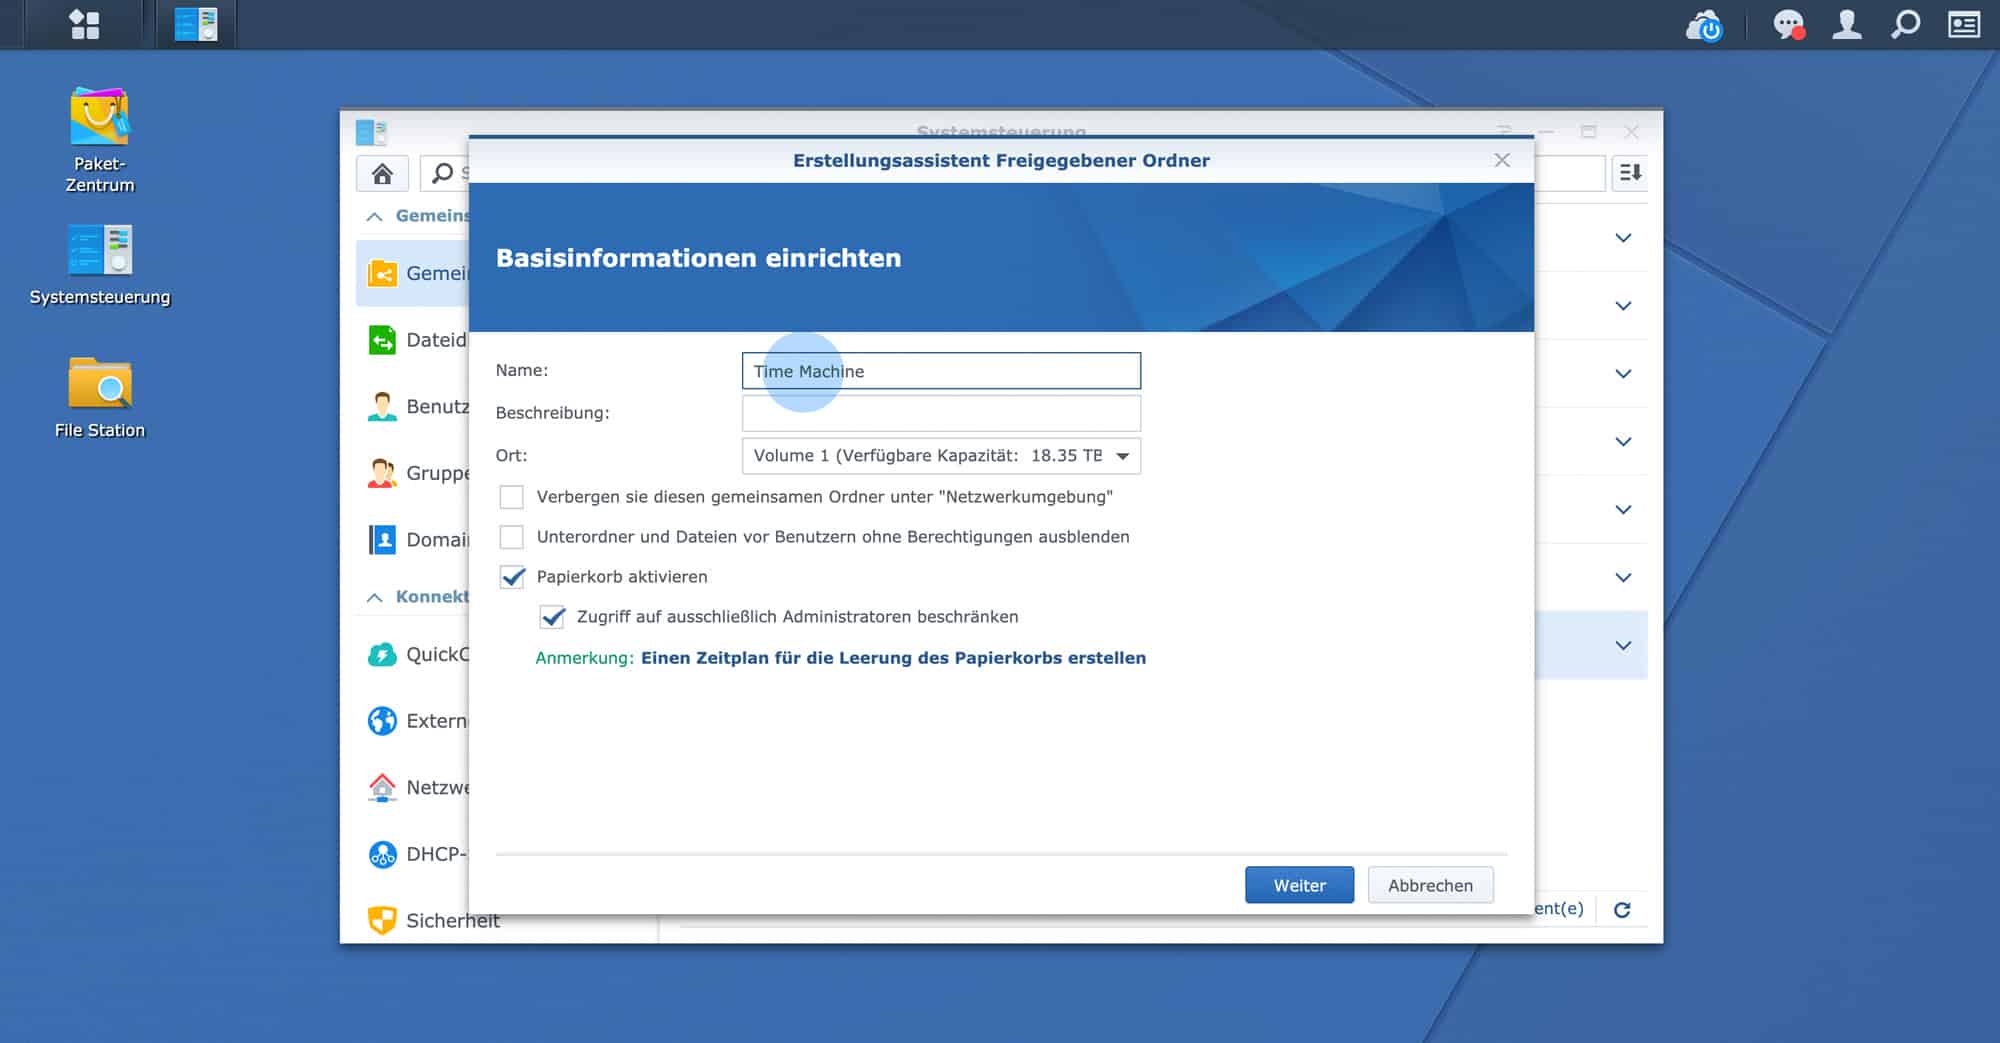Uncheck restrict access to Administratoren
This screenshot has height=1043, width=2000.
coord(552,617)
